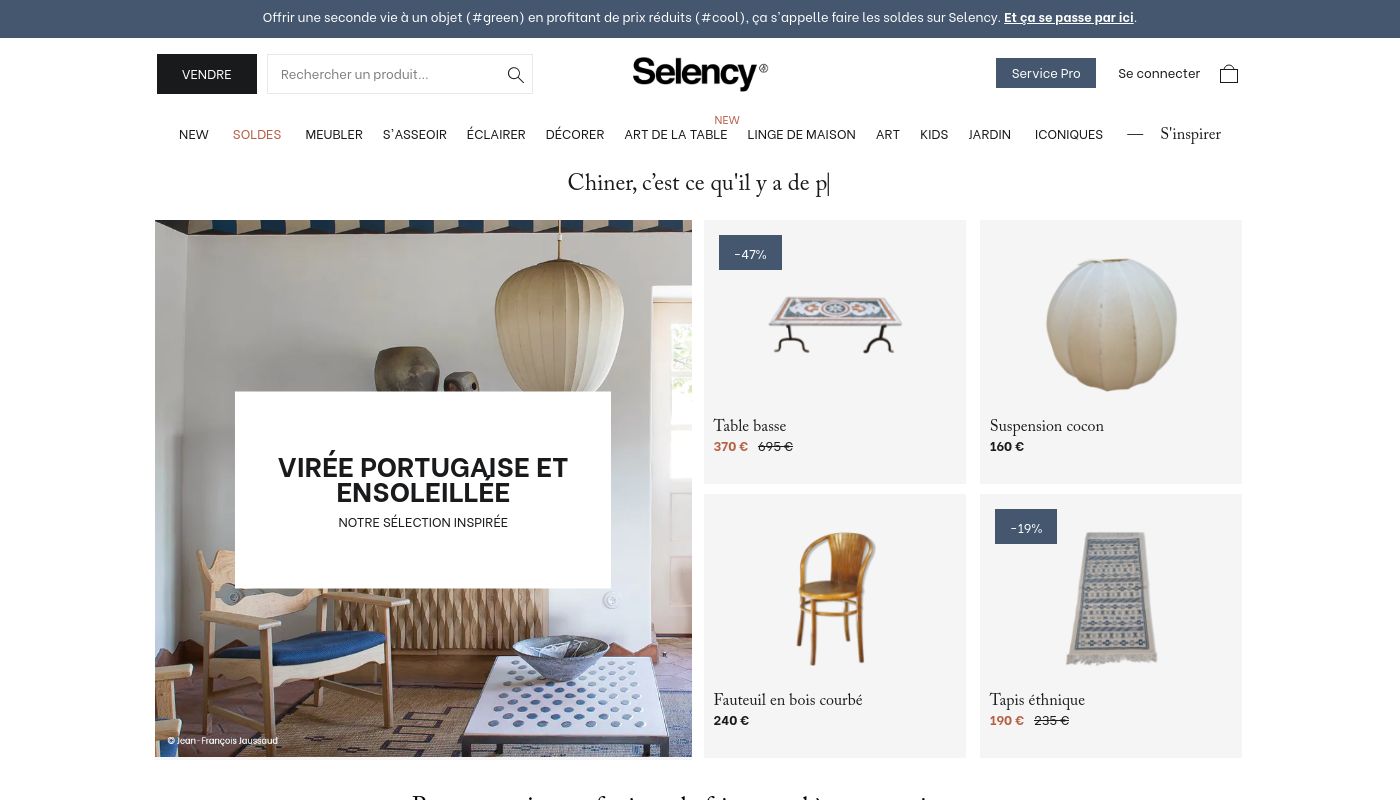1400x800 pixels.
Task: Select the Fauteuil en bois courbé image
Action: tap(835, 598)
